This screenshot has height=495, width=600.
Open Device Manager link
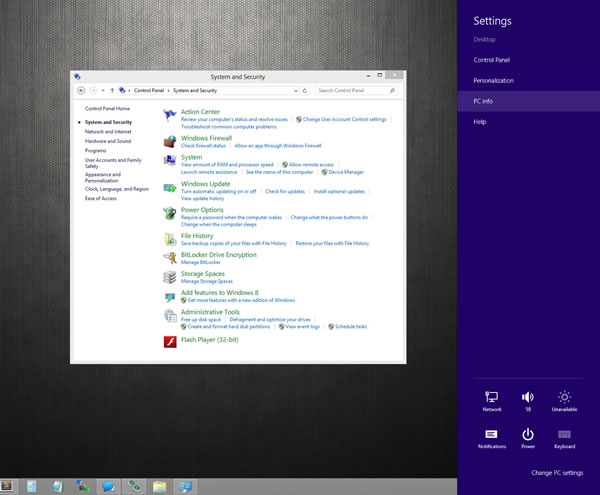[346, 172]
